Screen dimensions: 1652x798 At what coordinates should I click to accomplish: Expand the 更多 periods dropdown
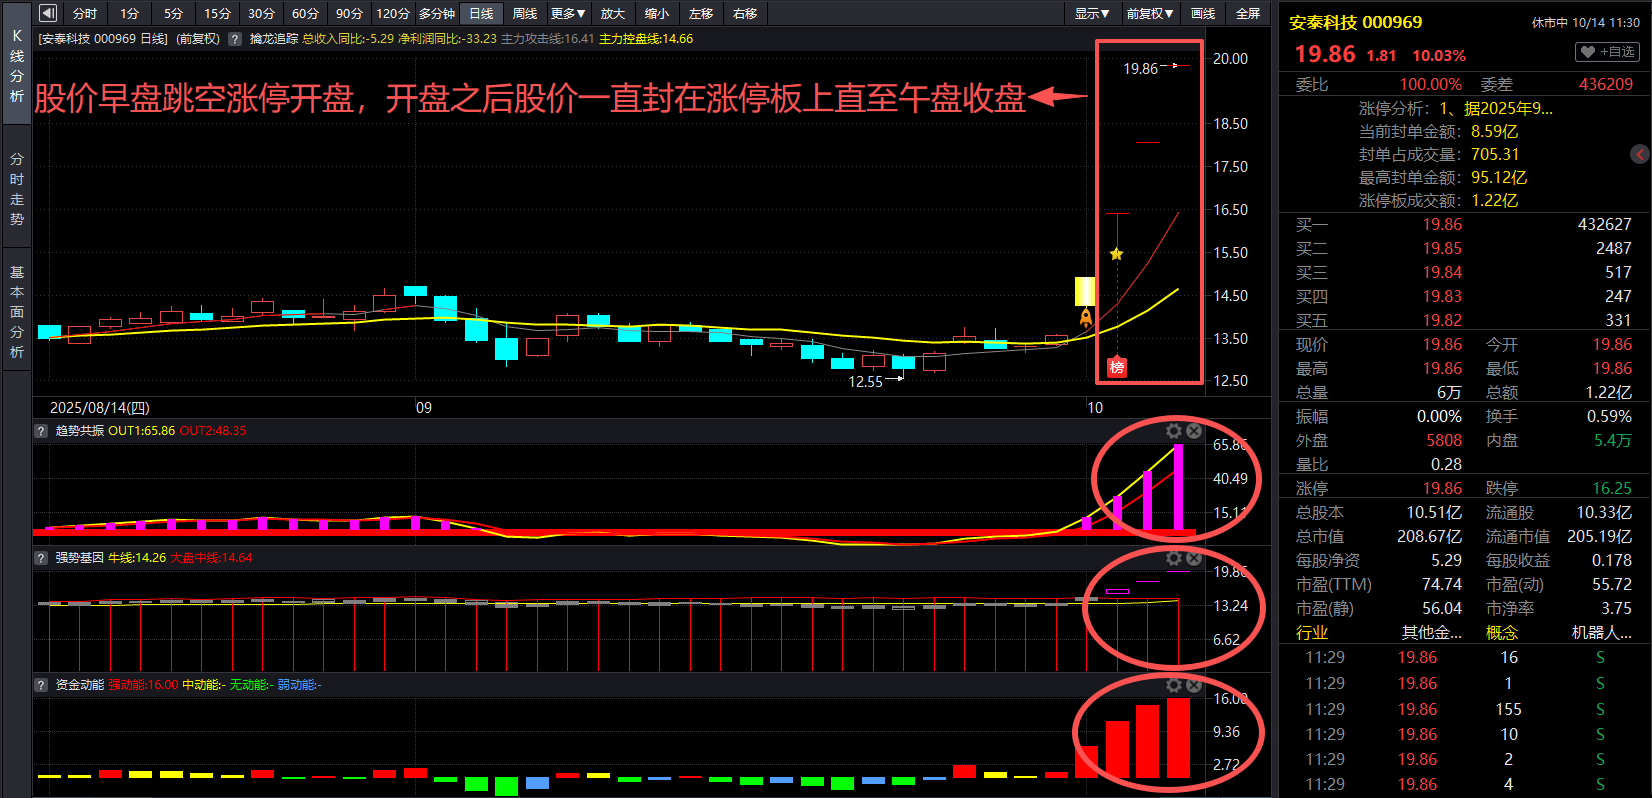568,13
